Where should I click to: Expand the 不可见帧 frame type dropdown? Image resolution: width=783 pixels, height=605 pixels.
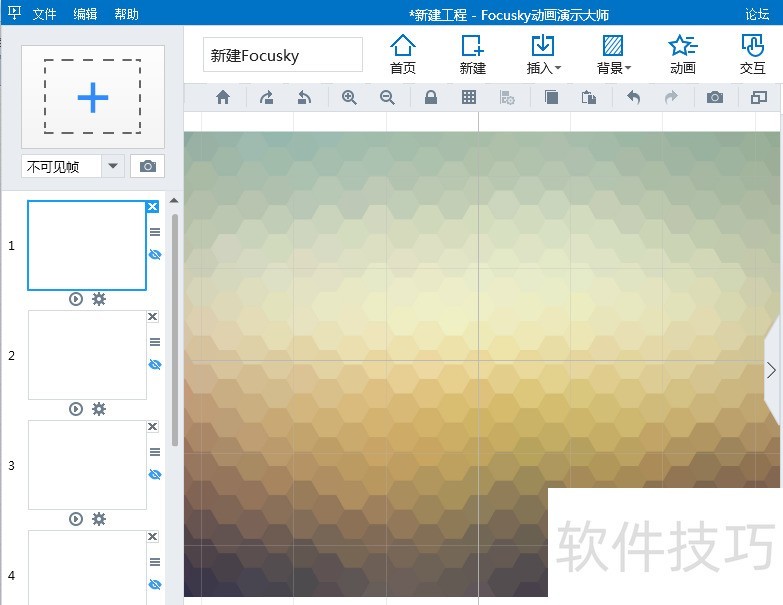click(112, 166)
